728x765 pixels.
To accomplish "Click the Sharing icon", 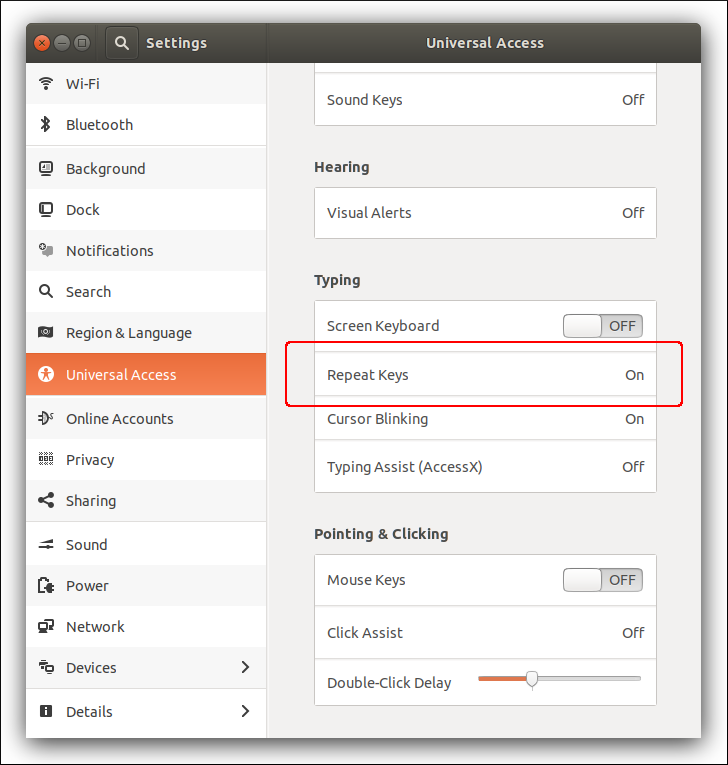I will [x=46, y=500].
